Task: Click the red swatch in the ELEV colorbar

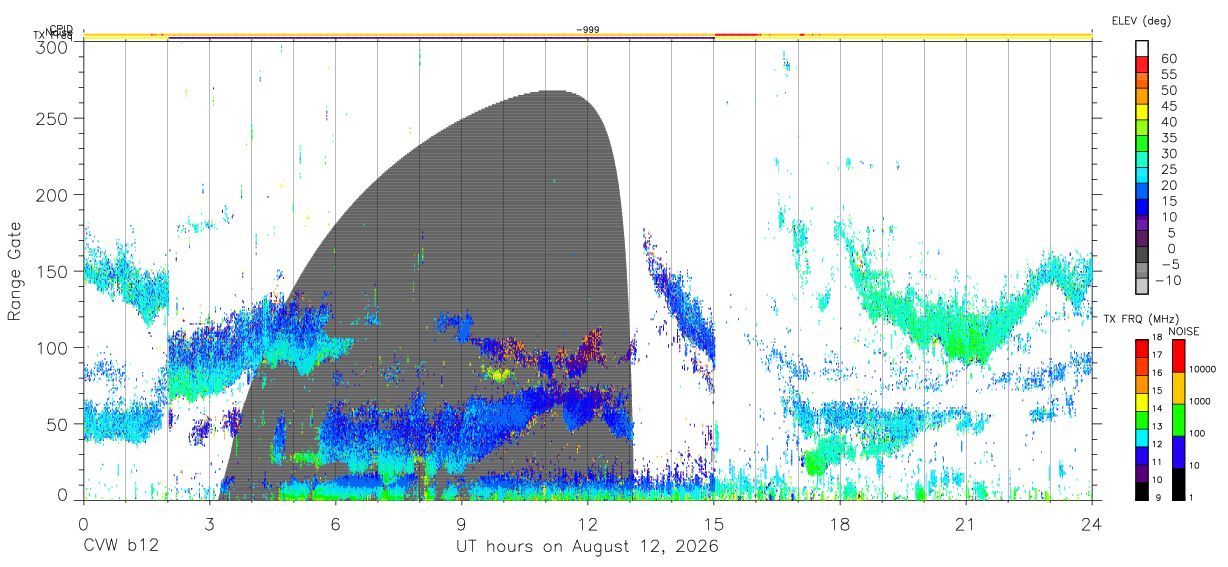Action: pos(1143,65)
